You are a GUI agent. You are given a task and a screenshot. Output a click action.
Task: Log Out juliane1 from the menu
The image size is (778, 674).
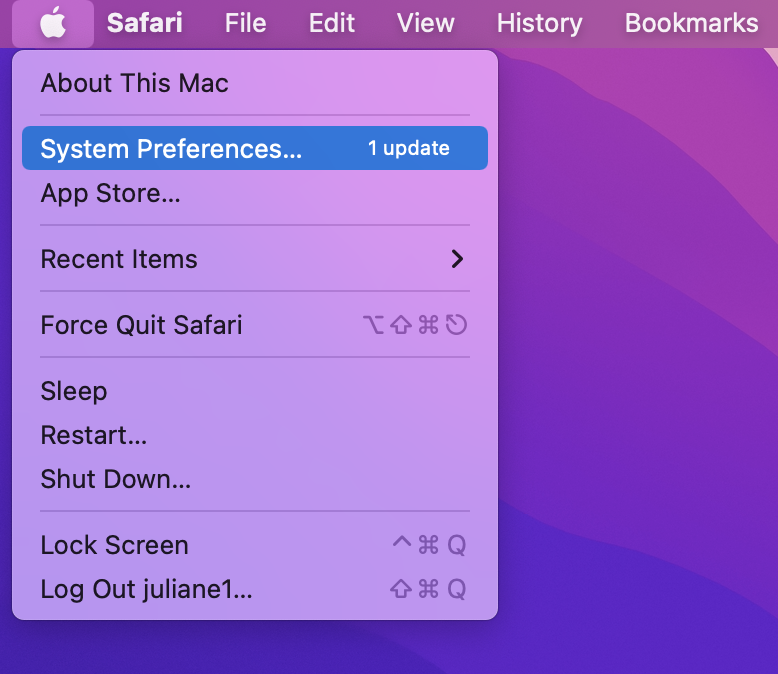[x=146, y=589]
